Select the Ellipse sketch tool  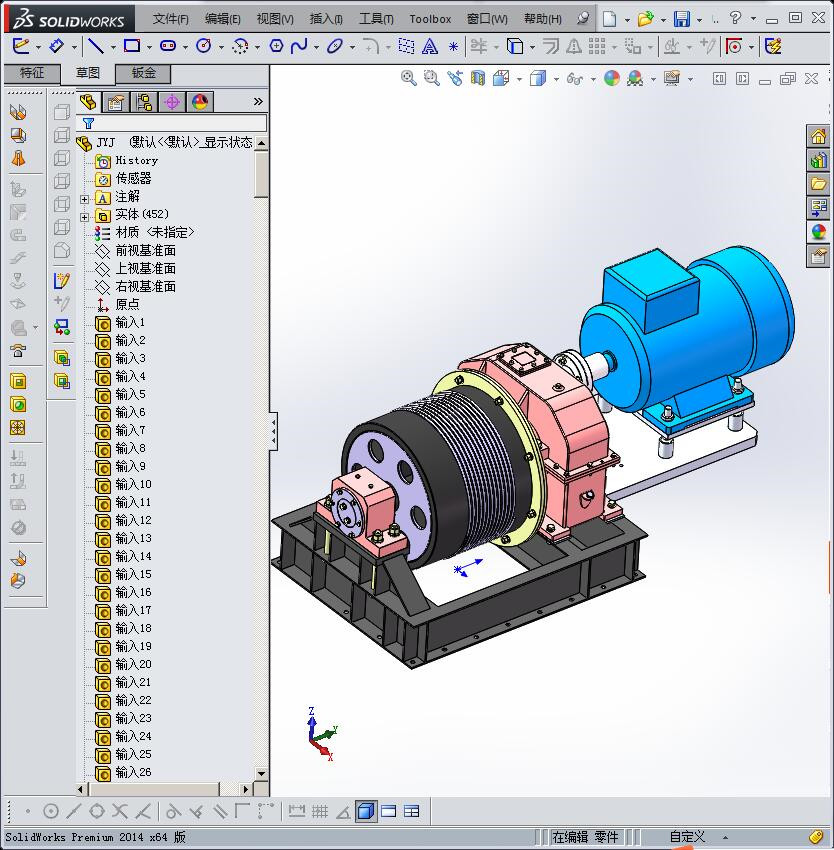click(x=335, y=46)
